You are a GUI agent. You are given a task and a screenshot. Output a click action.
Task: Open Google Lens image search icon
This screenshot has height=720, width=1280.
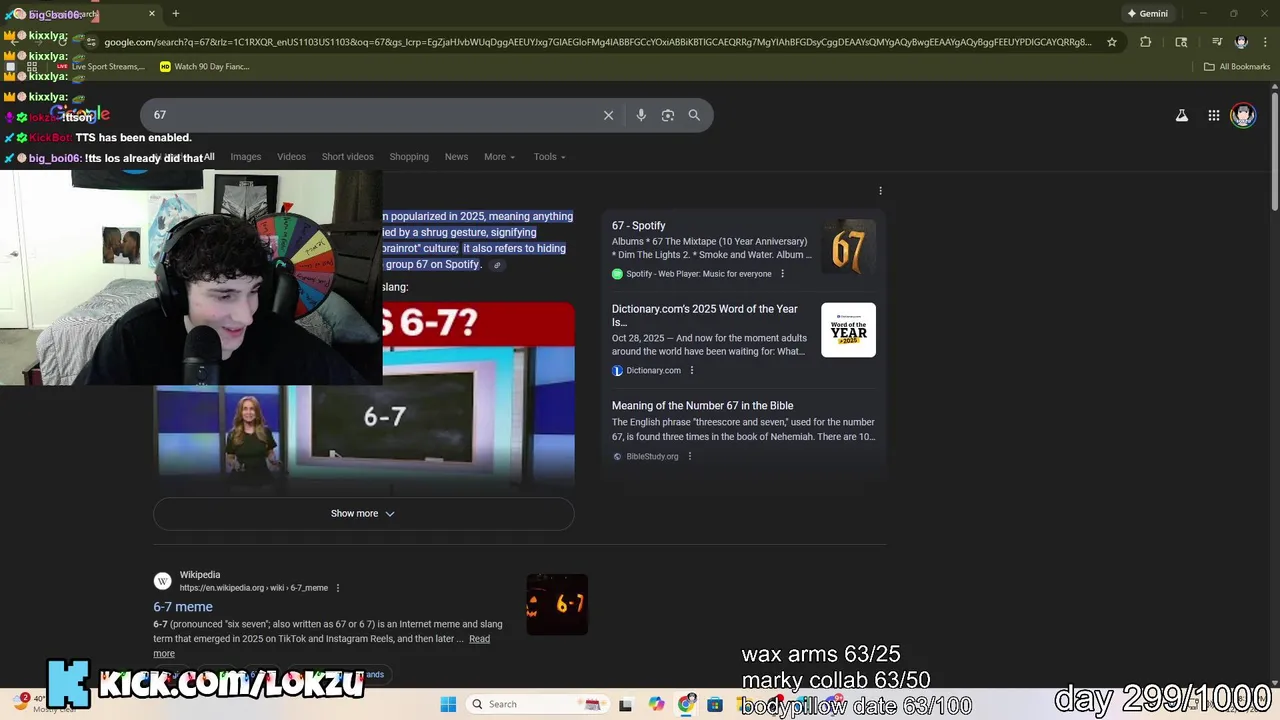coord(668,115)
